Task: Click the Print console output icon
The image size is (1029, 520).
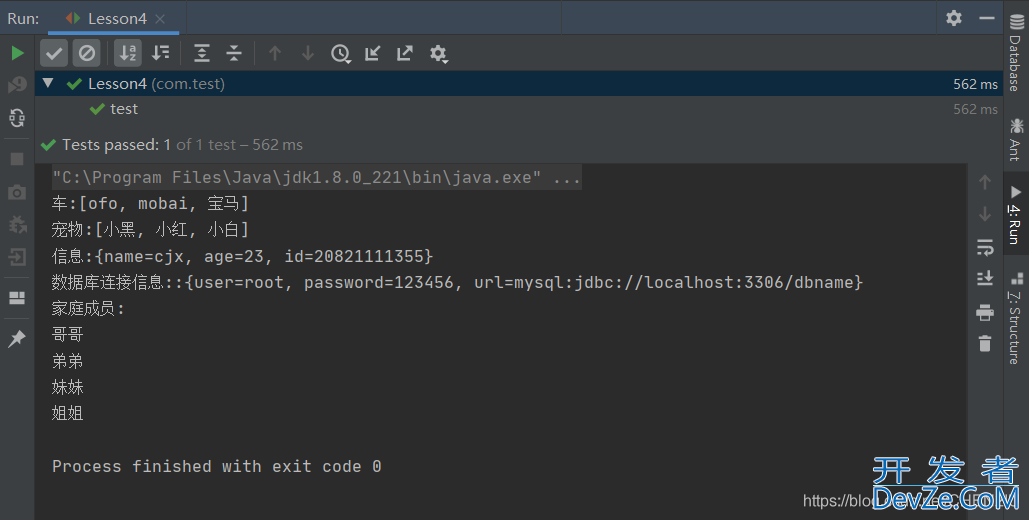Action: tap(985, 312)
